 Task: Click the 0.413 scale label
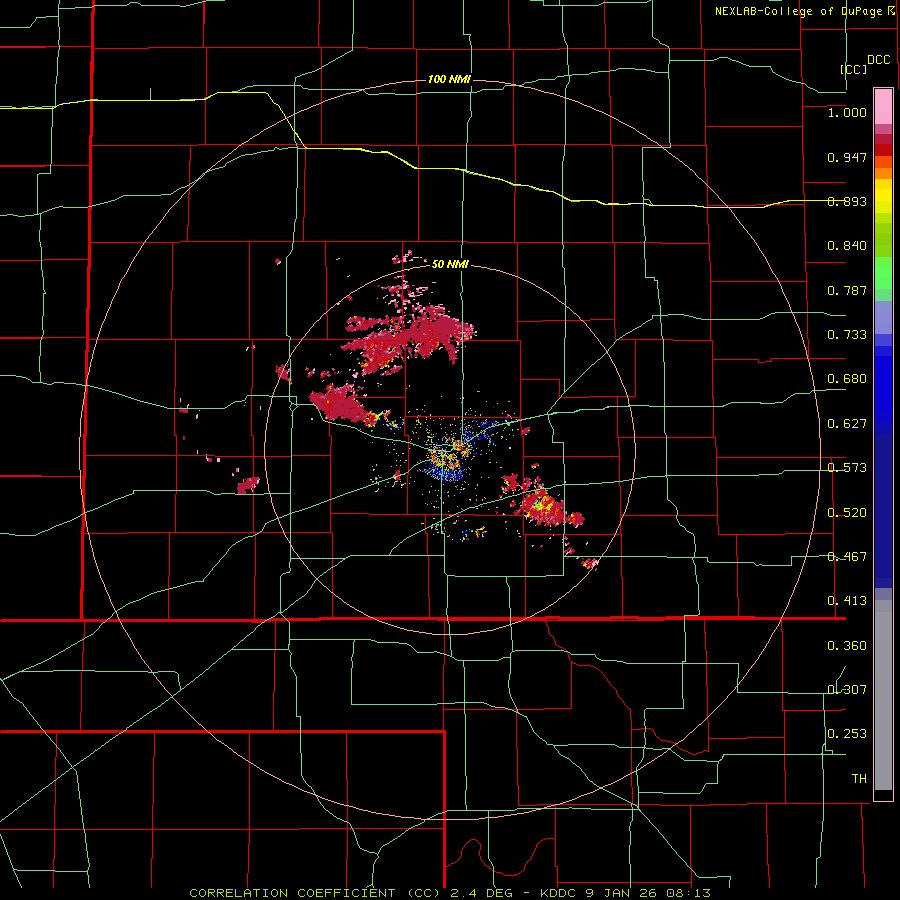coord(847,601)
